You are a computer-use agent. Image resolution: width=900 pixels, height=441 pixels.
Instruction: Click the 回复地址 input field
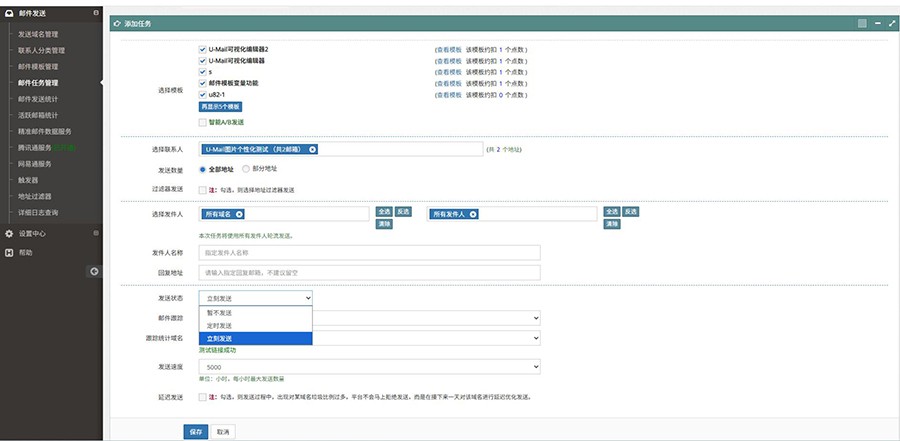coord(369,273)
